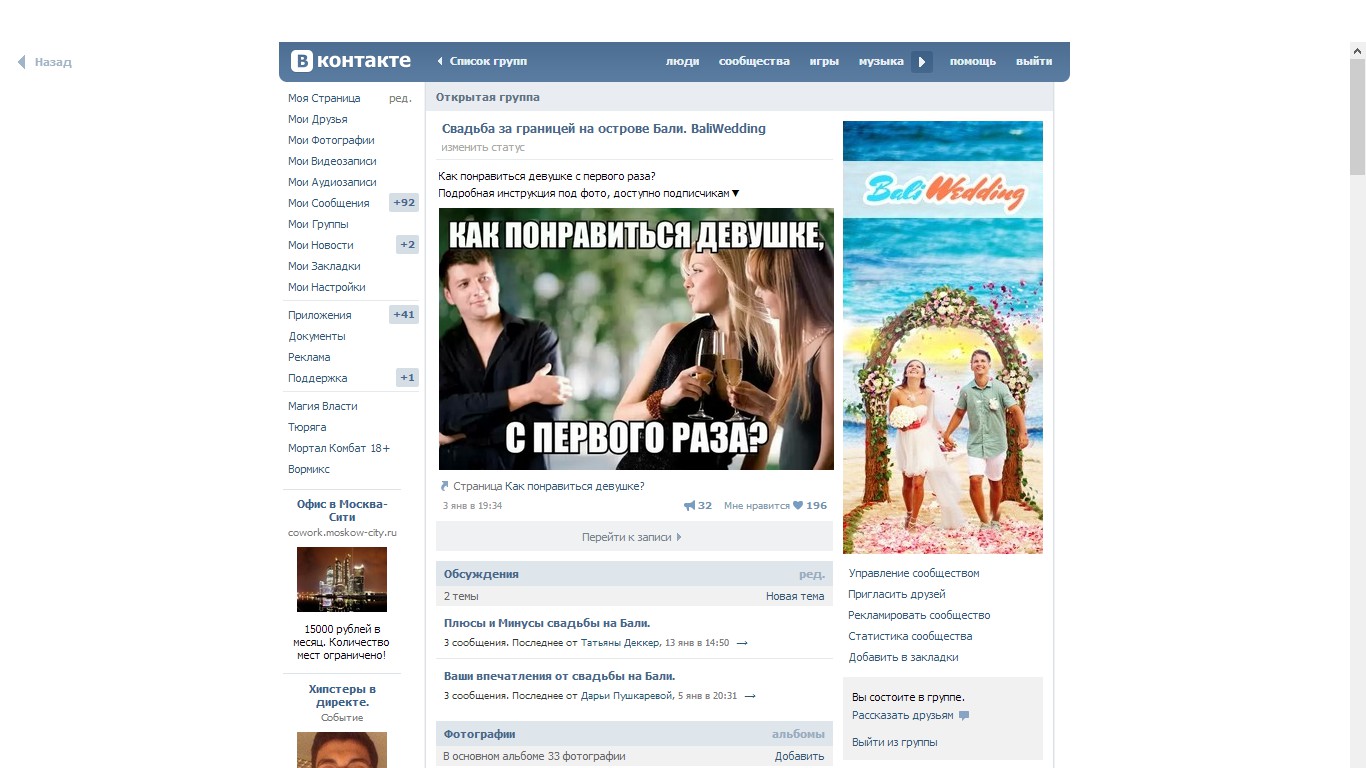Click the music player play button in header
Image resolution: width=1366 pixels, height=768 pixels.
coord(922,62)
